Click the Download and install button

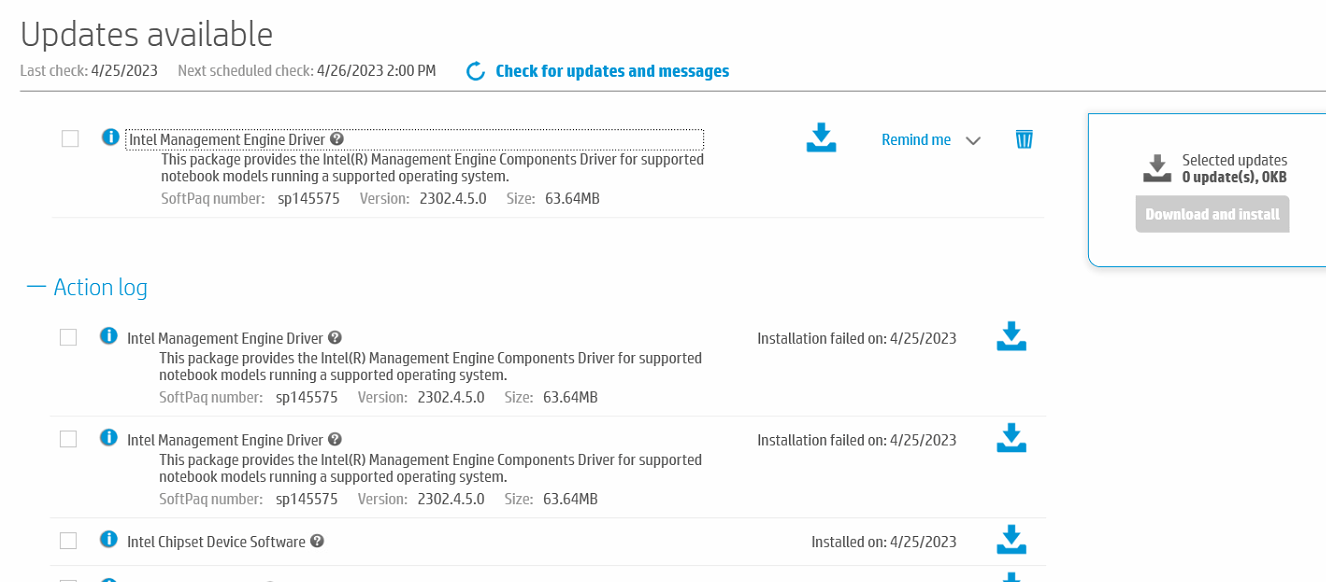tap(1212, 214)
